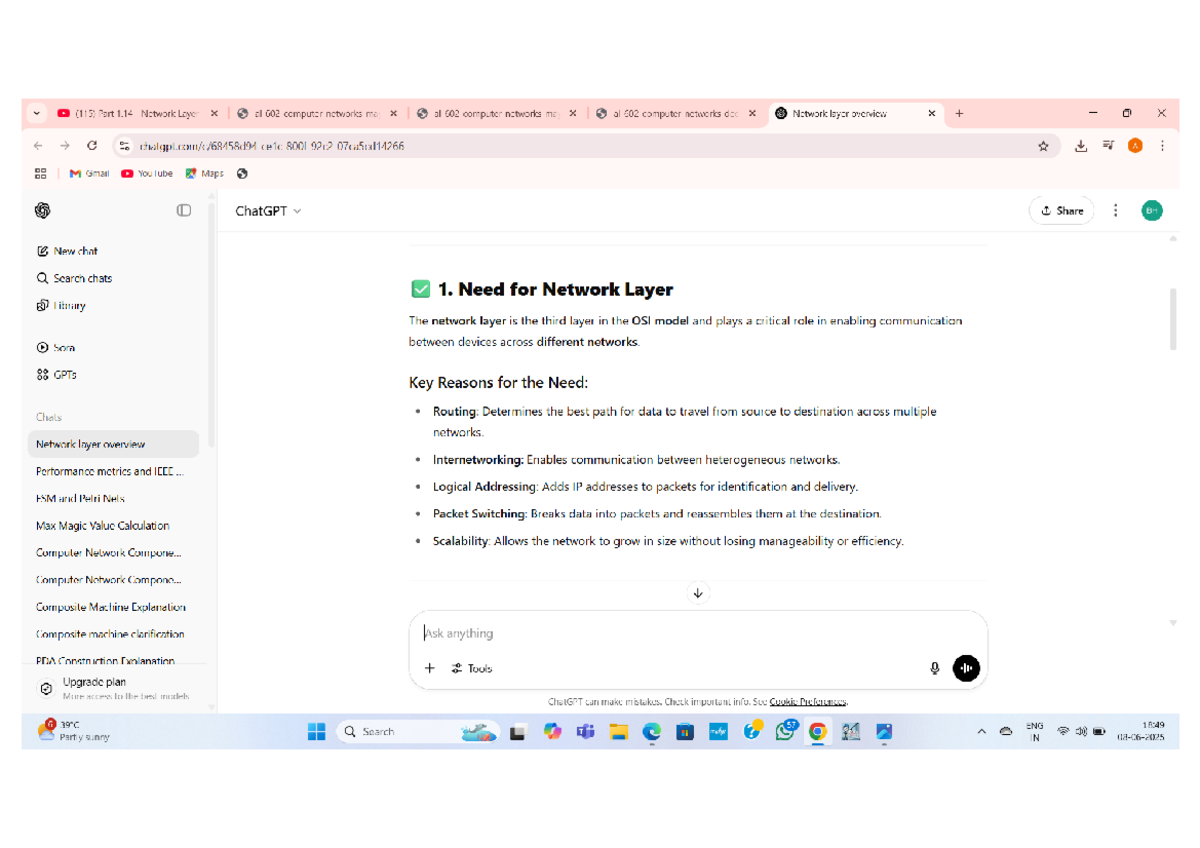Screen dimensions: 1200x848
Task: Click the Share button
Action: (x=1061, y=211)
